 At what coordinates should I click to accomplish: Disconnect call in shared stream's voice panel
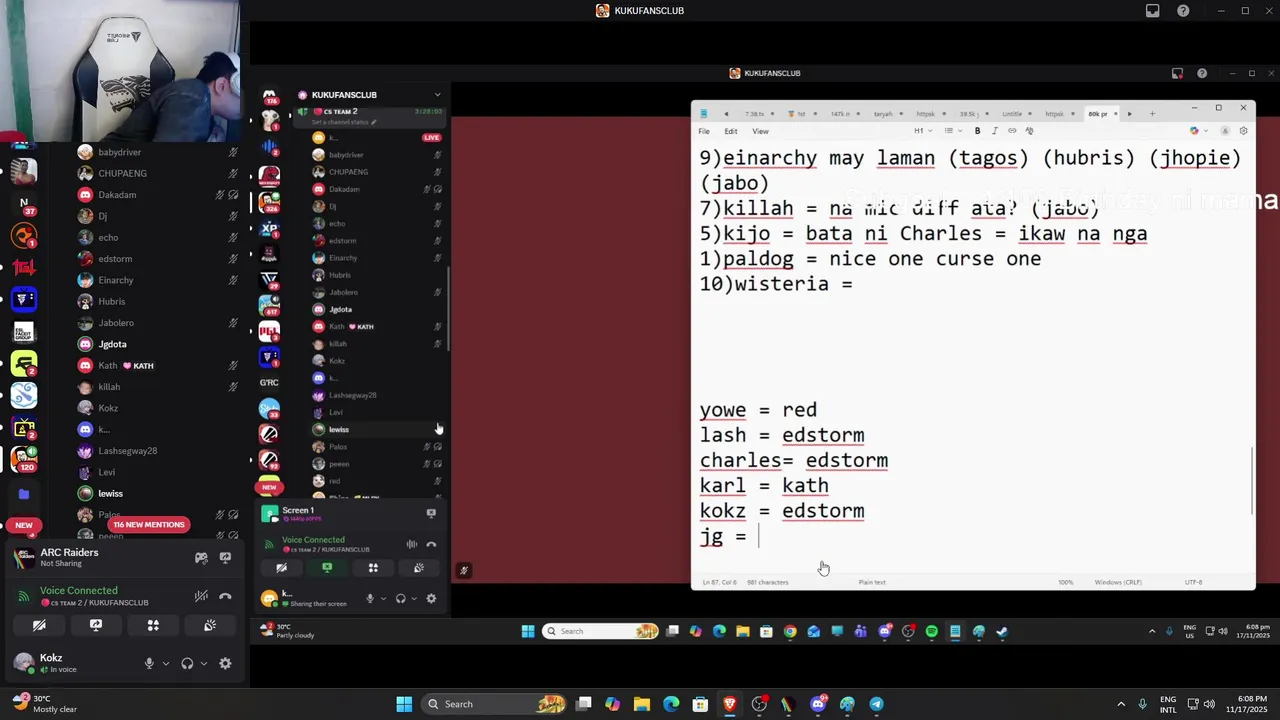coord(431,545)
